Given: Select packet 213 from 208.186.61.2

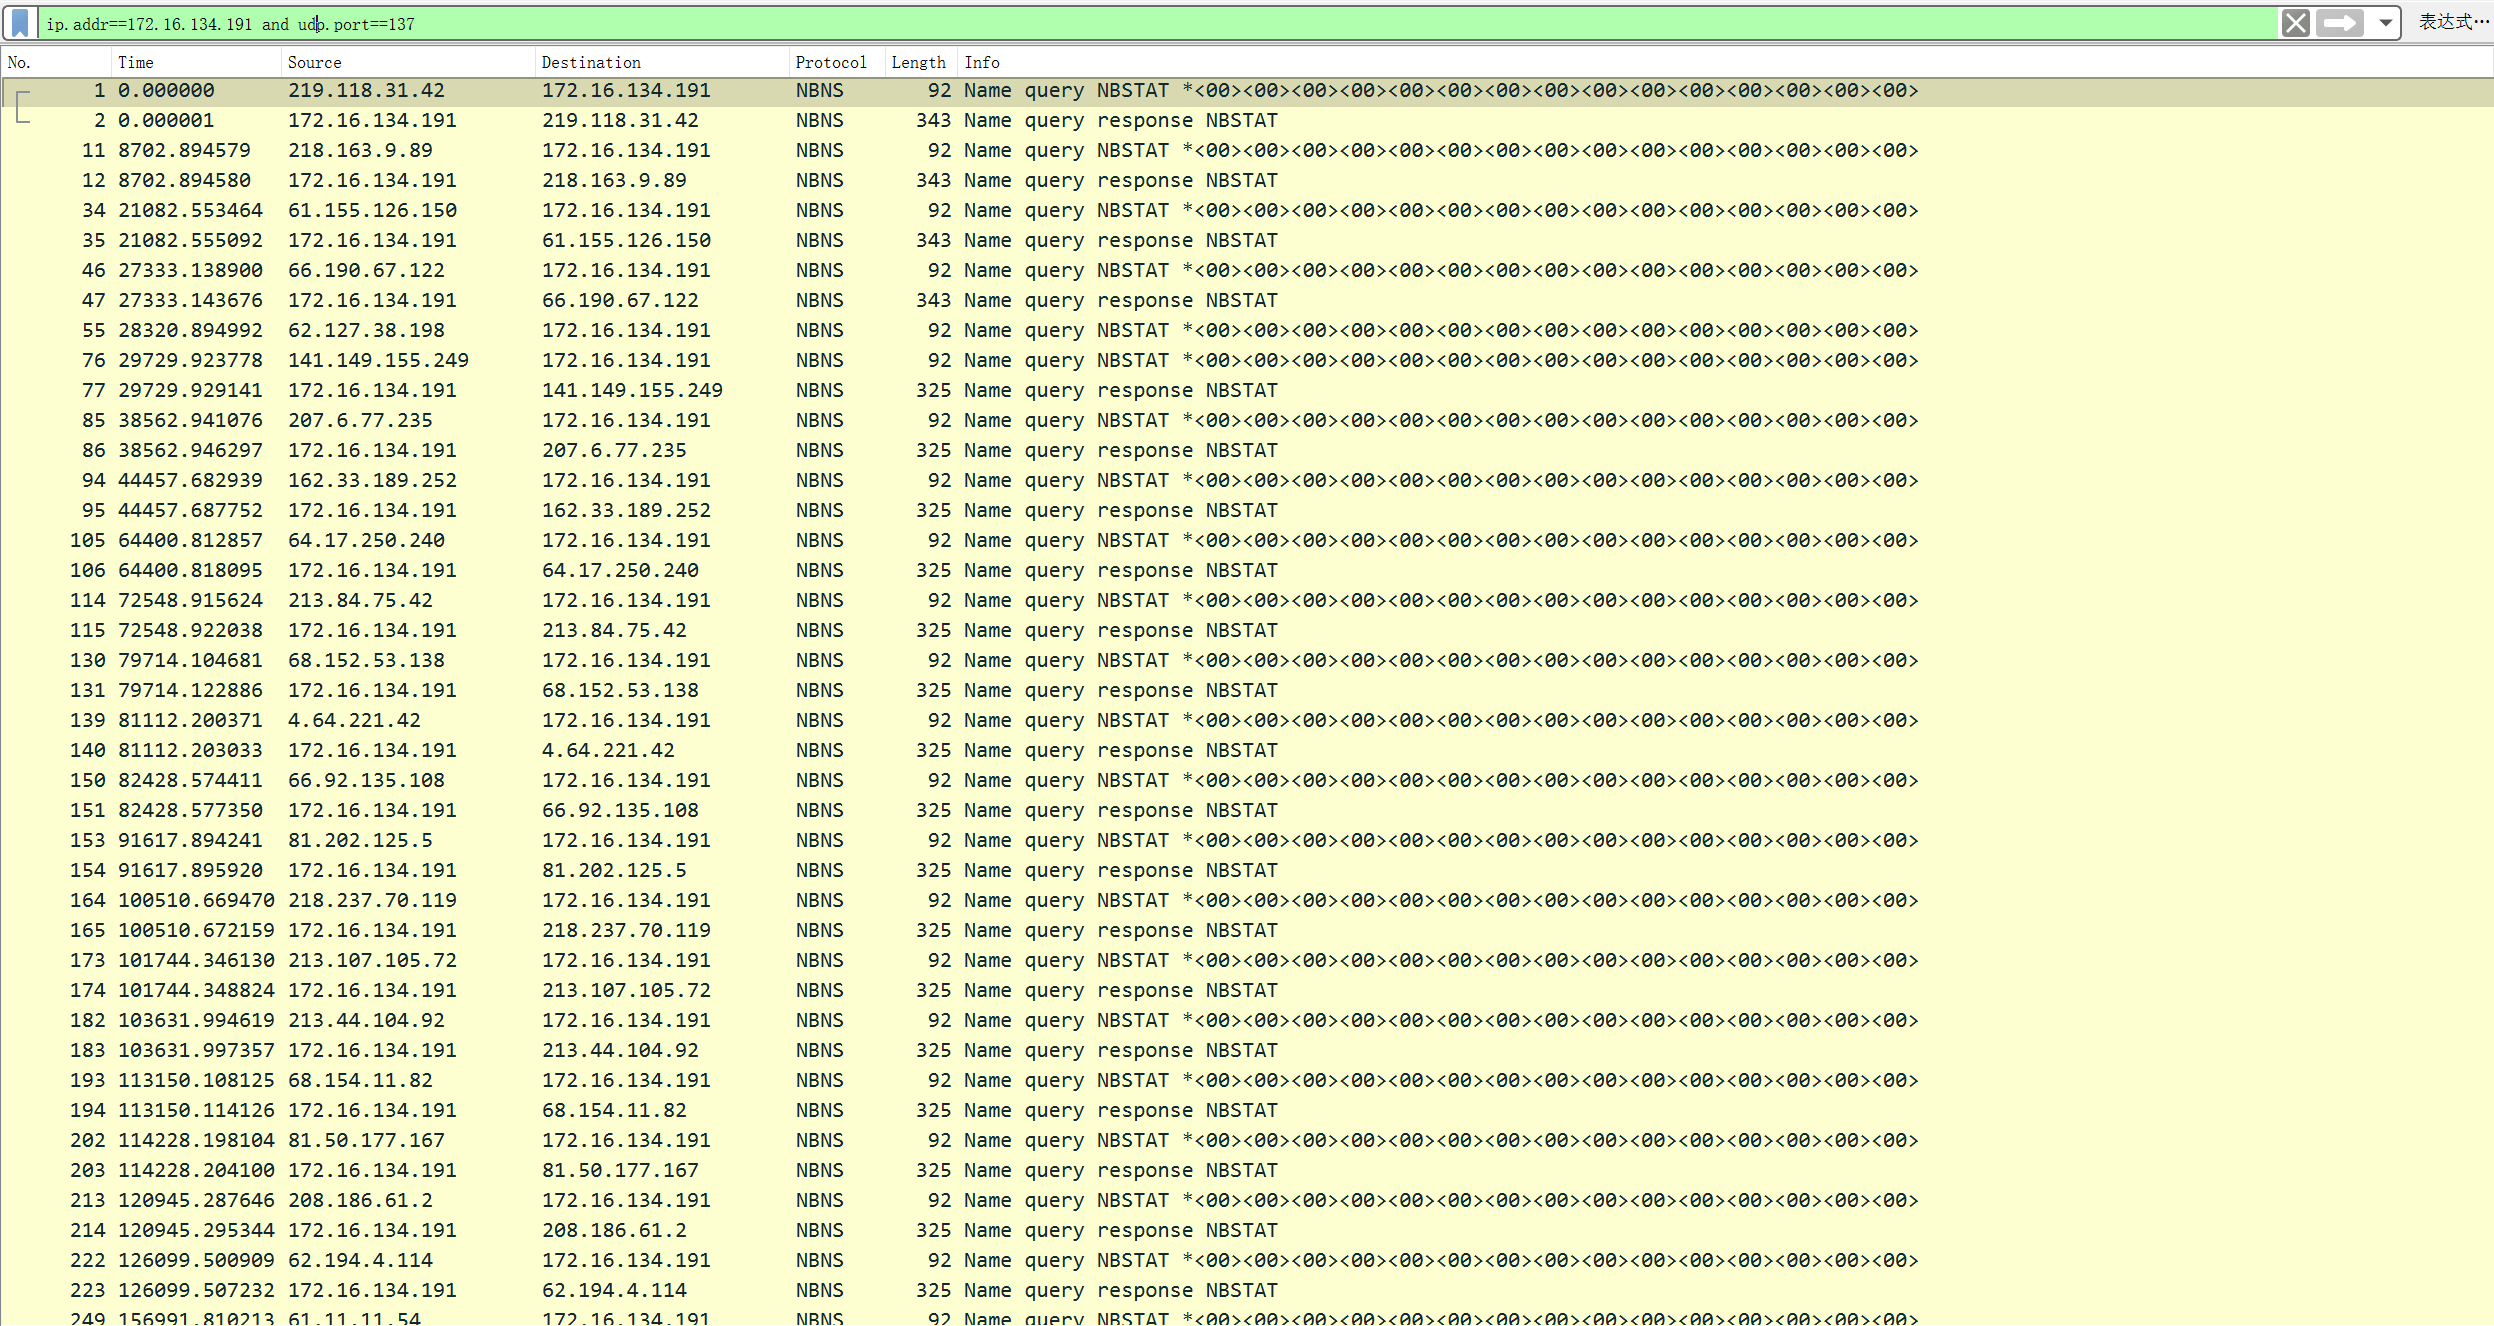Looking at the screenshot, I should [x=360, y=1200].
